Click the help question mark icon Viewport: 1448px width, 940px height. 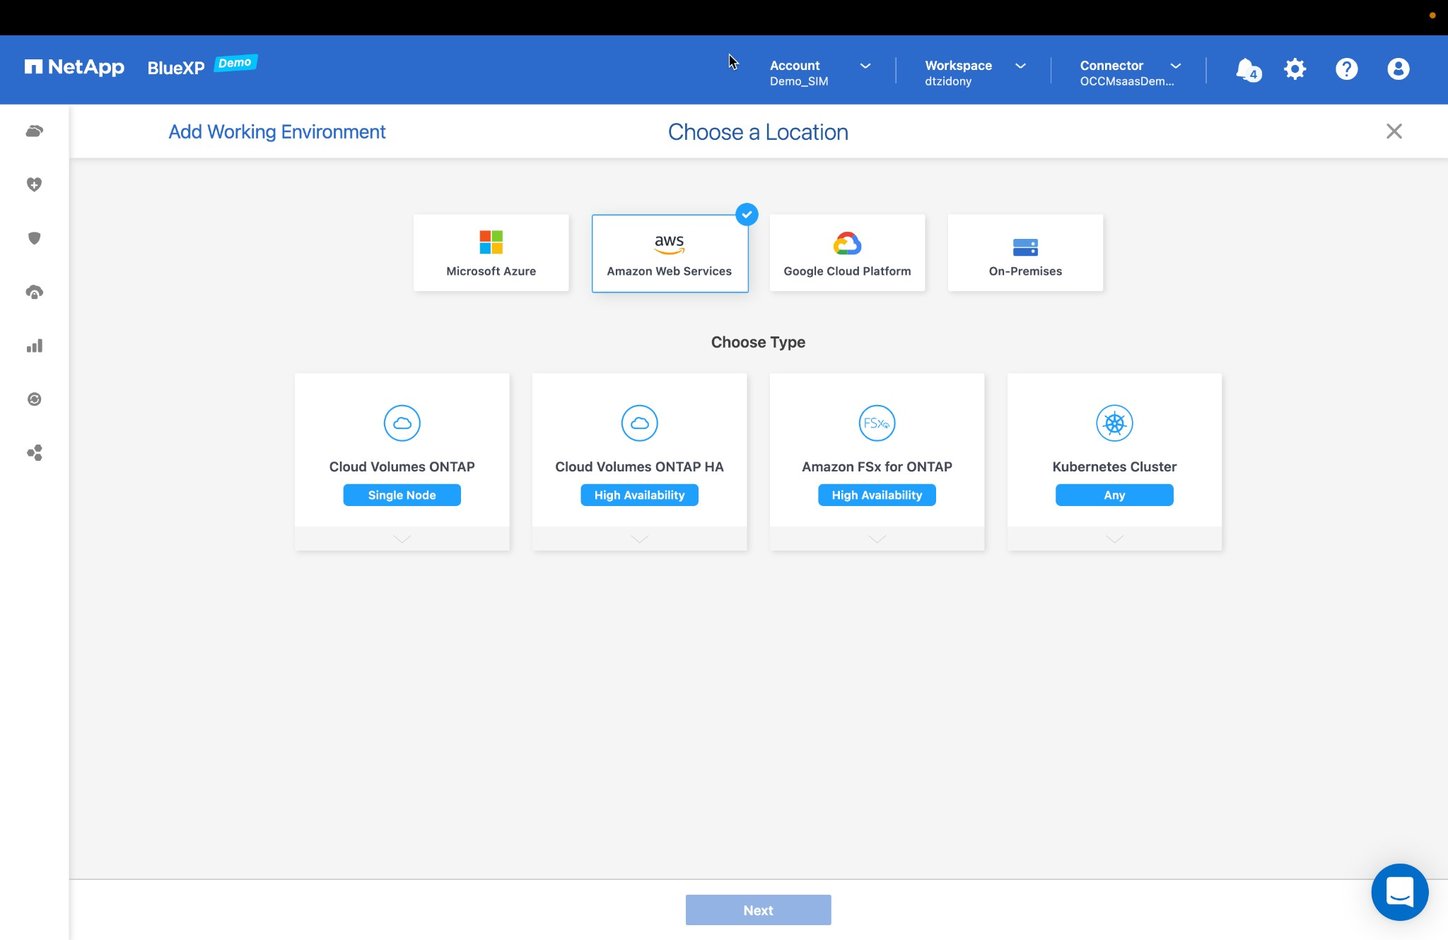tap(1346, 69)
